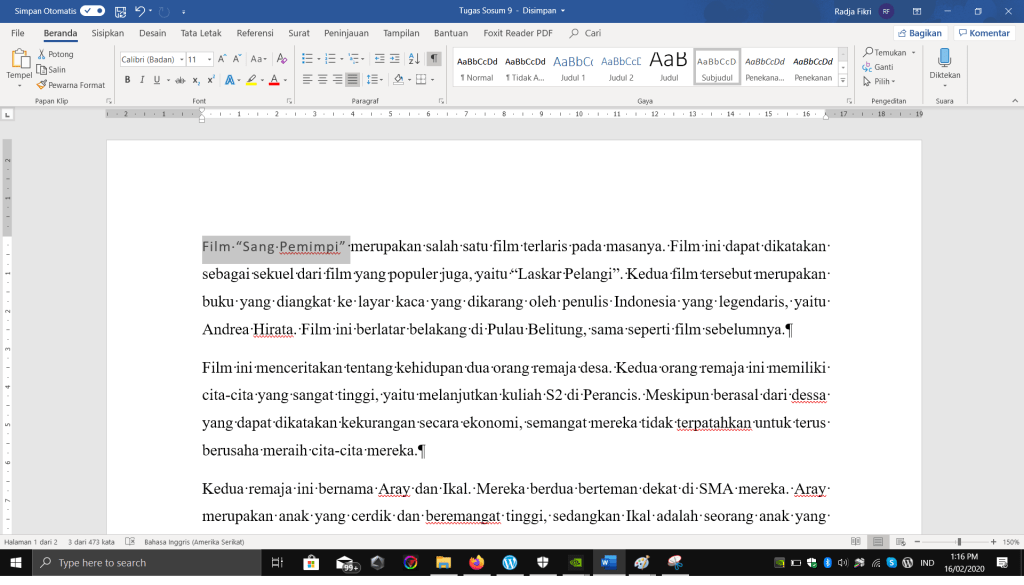Click the clear formatting eraser icon

283,59
